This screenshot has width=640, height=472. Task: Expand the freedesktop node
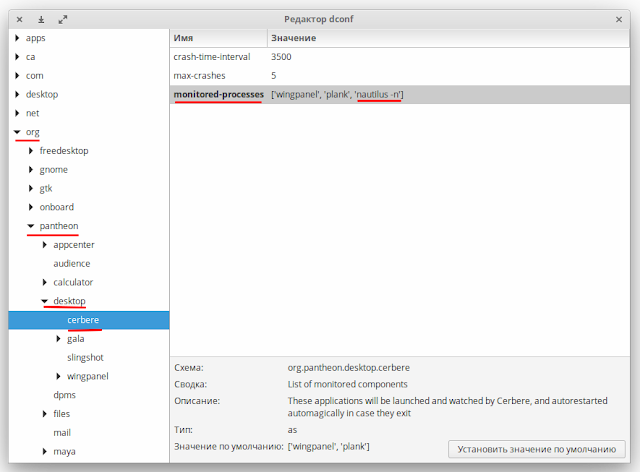(31, 151)
